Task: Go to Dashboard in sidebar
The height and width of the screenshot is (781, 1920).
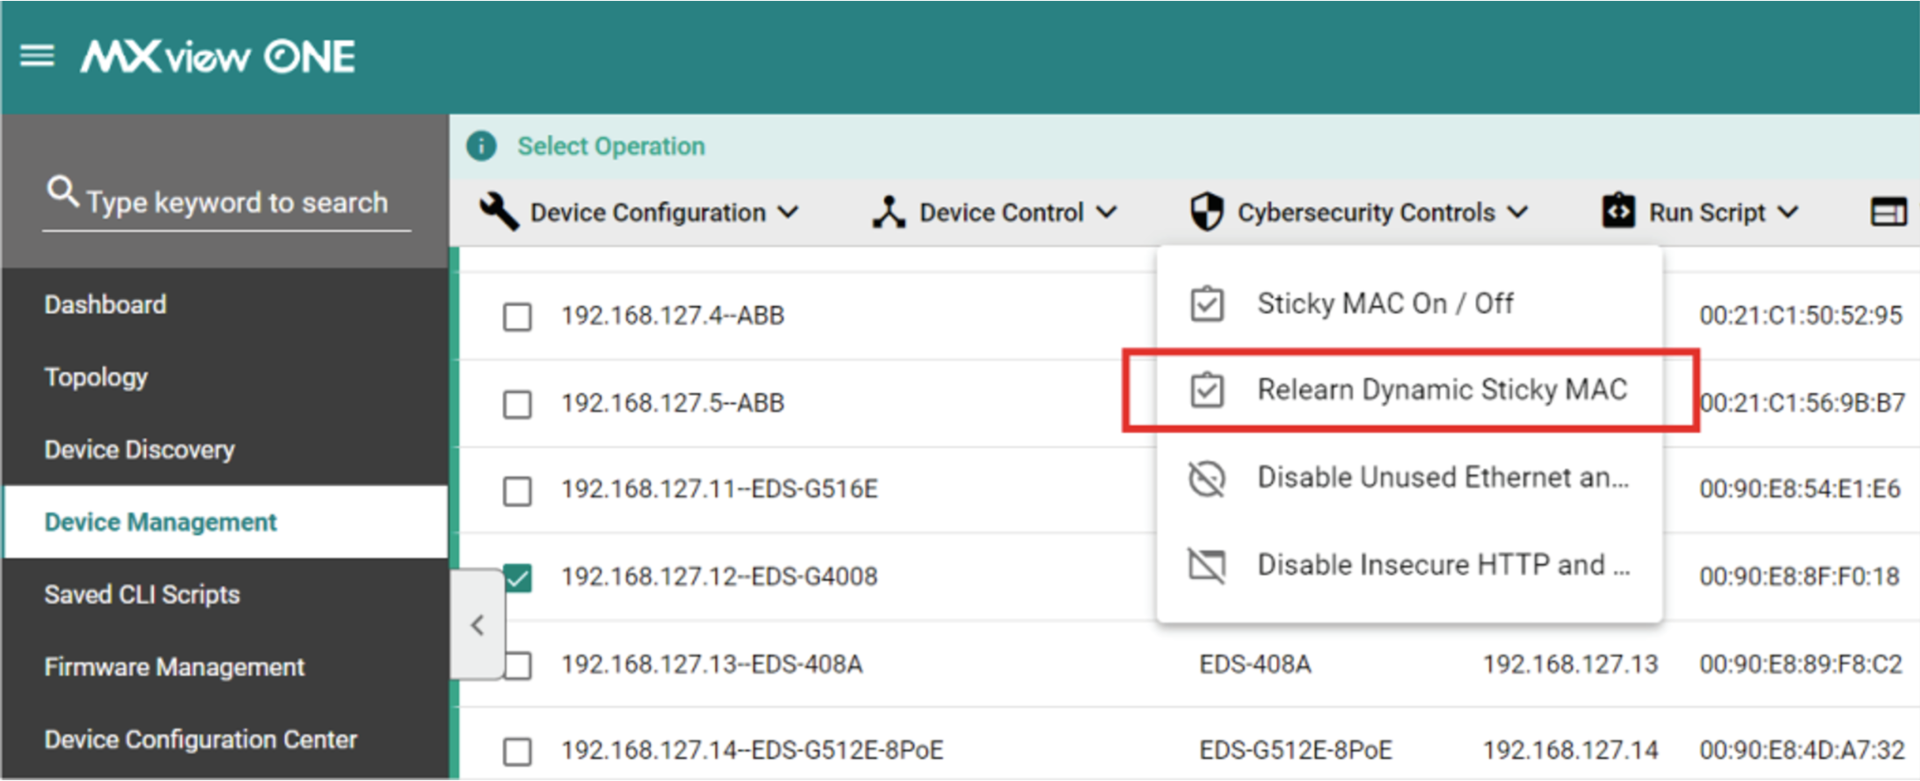Action: 225,304
